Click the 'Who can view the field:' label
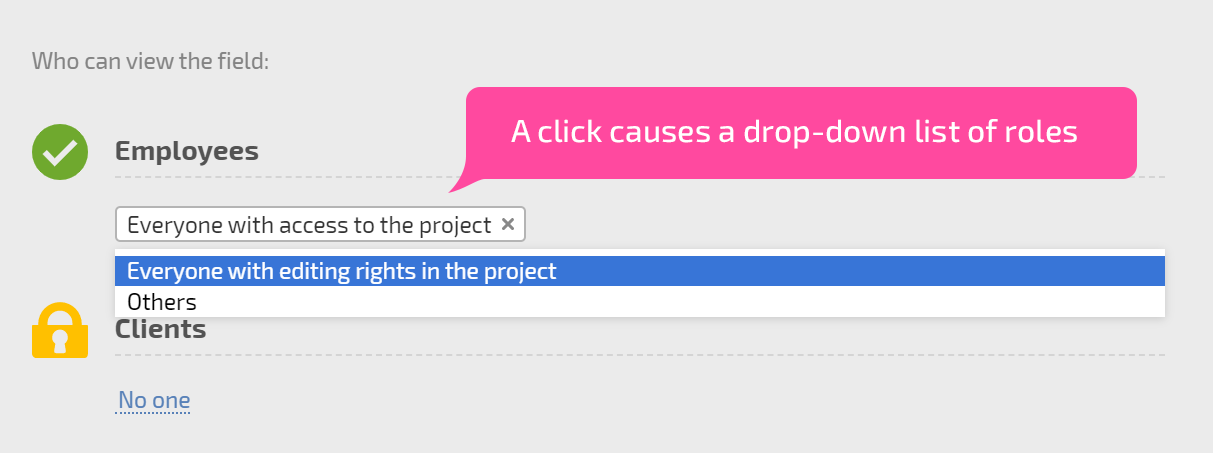This screenshot has width=1213, height=453. pos(151,61)
